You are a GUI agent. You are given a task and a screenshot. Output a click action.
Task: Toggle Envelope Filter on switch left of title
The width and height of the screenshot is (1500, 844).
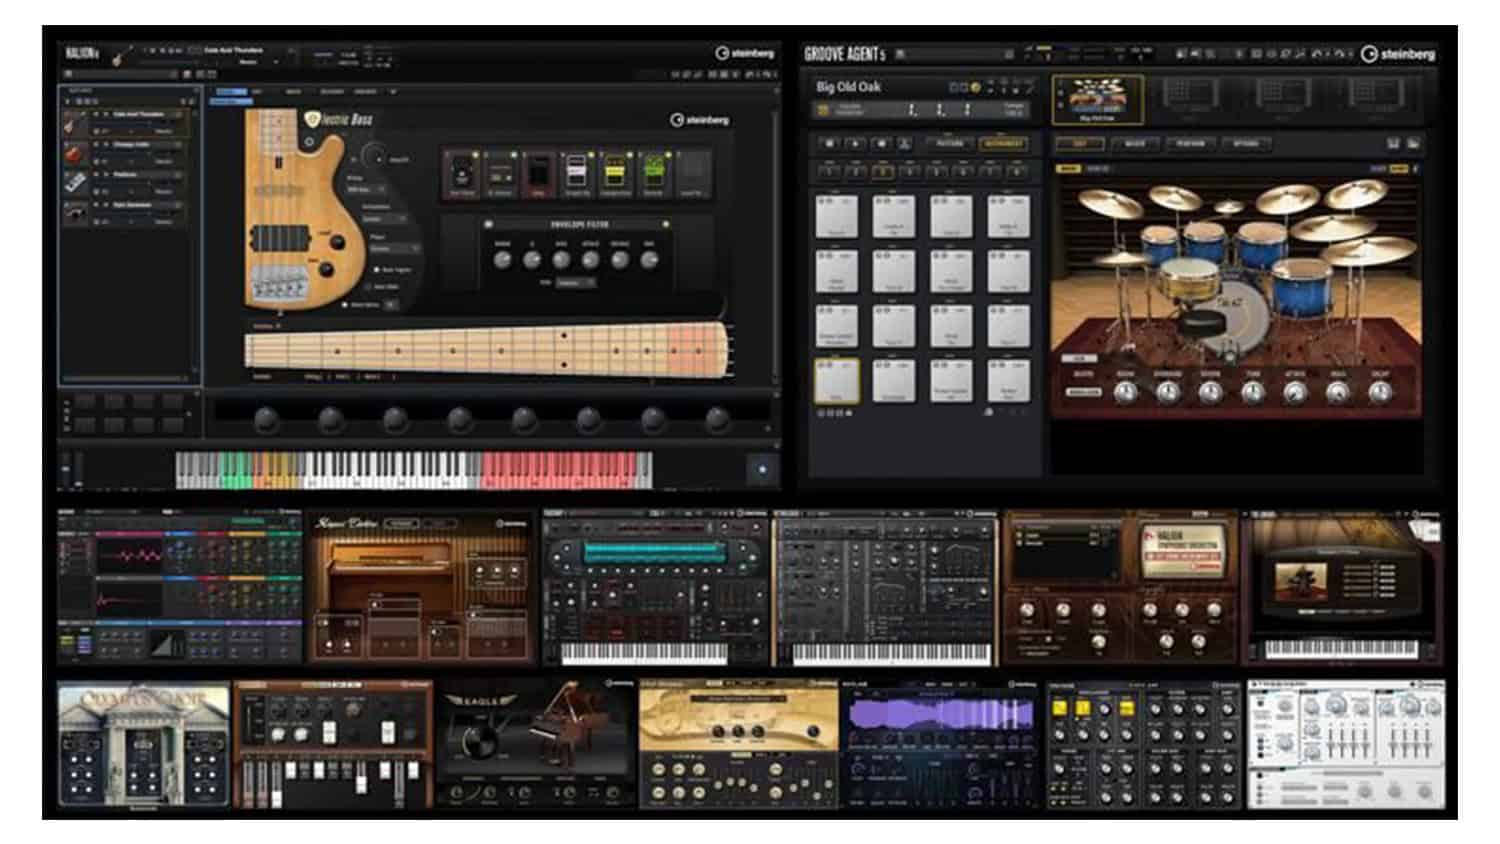coord(489,225)
